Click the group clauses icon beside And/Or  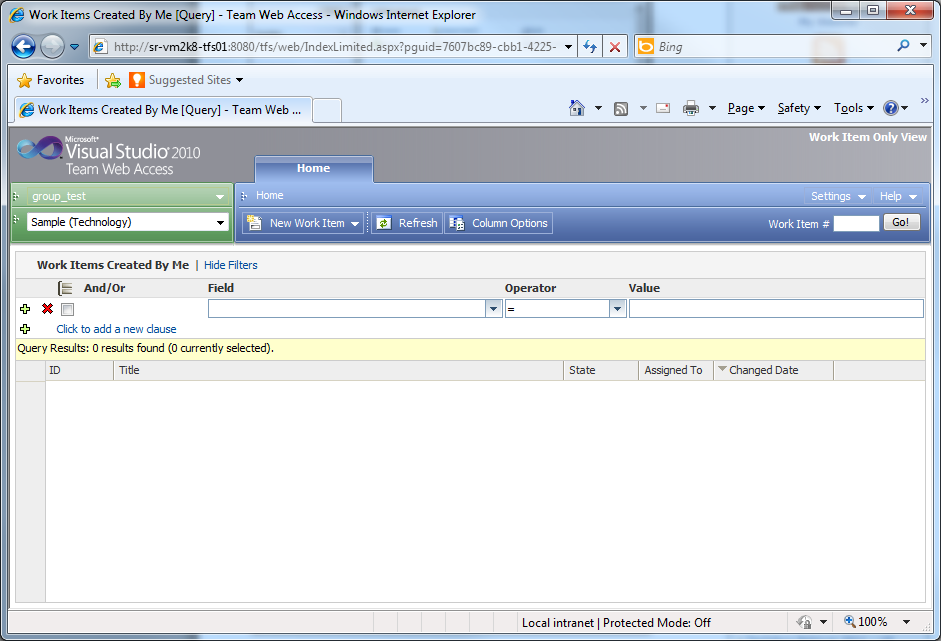(x=65, y=288)
